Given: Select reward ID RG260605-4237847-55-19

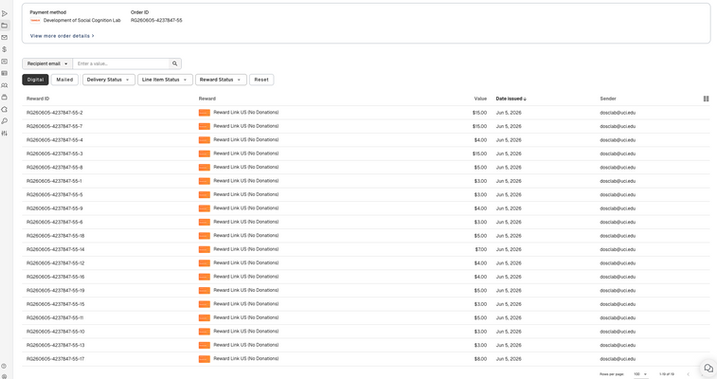Looking at the screenshot, I should 55,291.
